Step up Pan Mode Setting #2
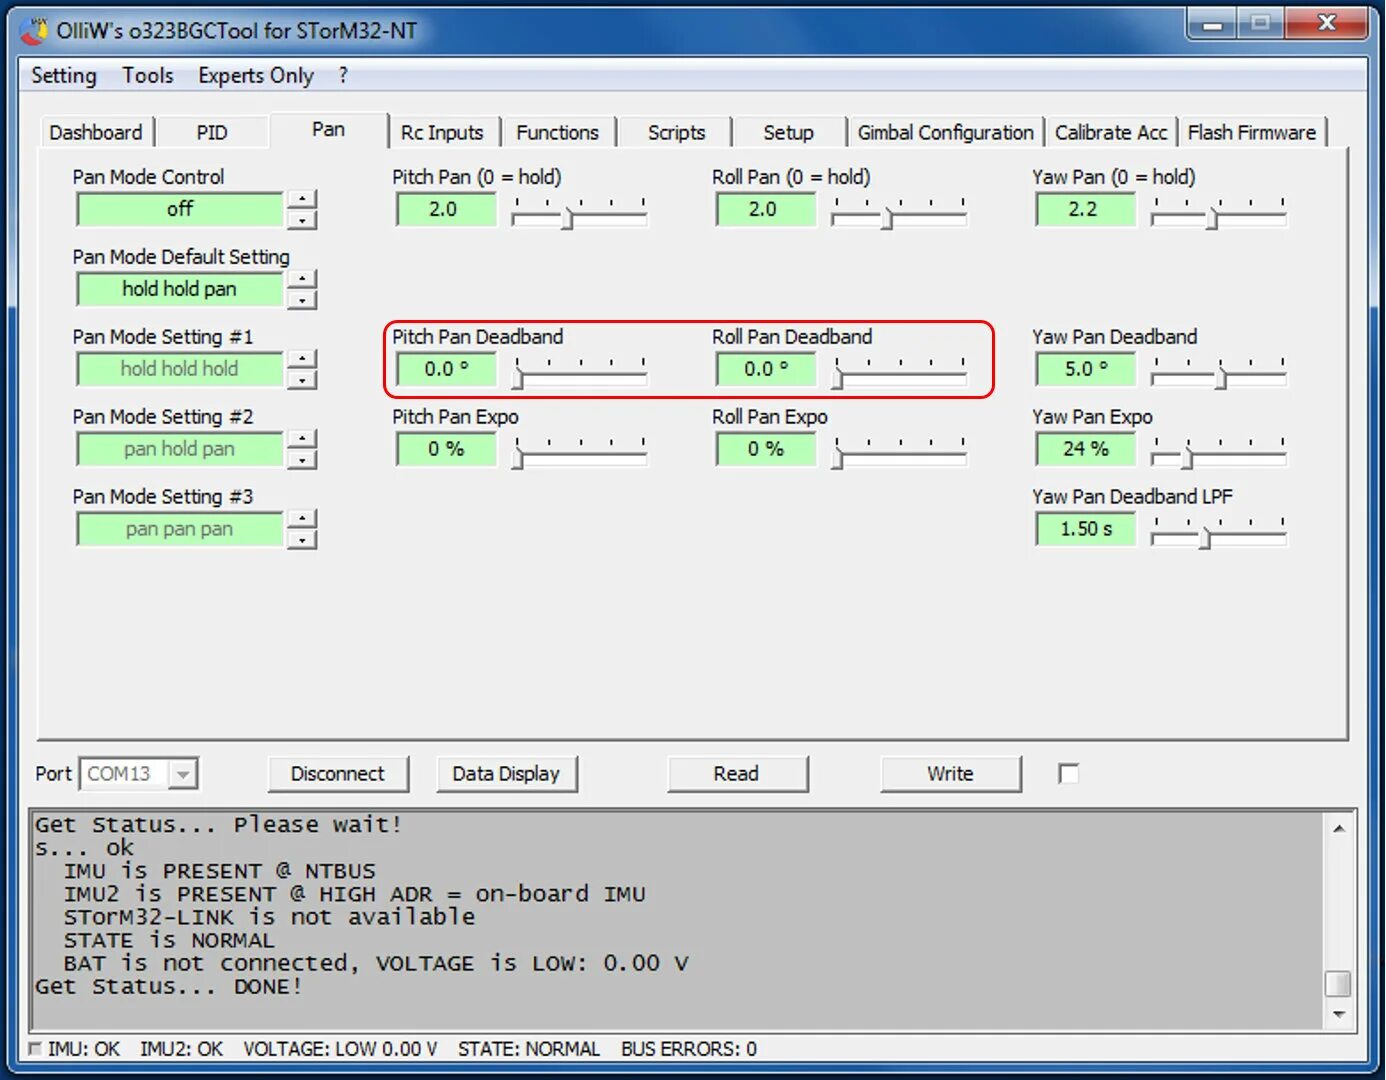Screen dimensions: 1386x1080 [302, 439]
